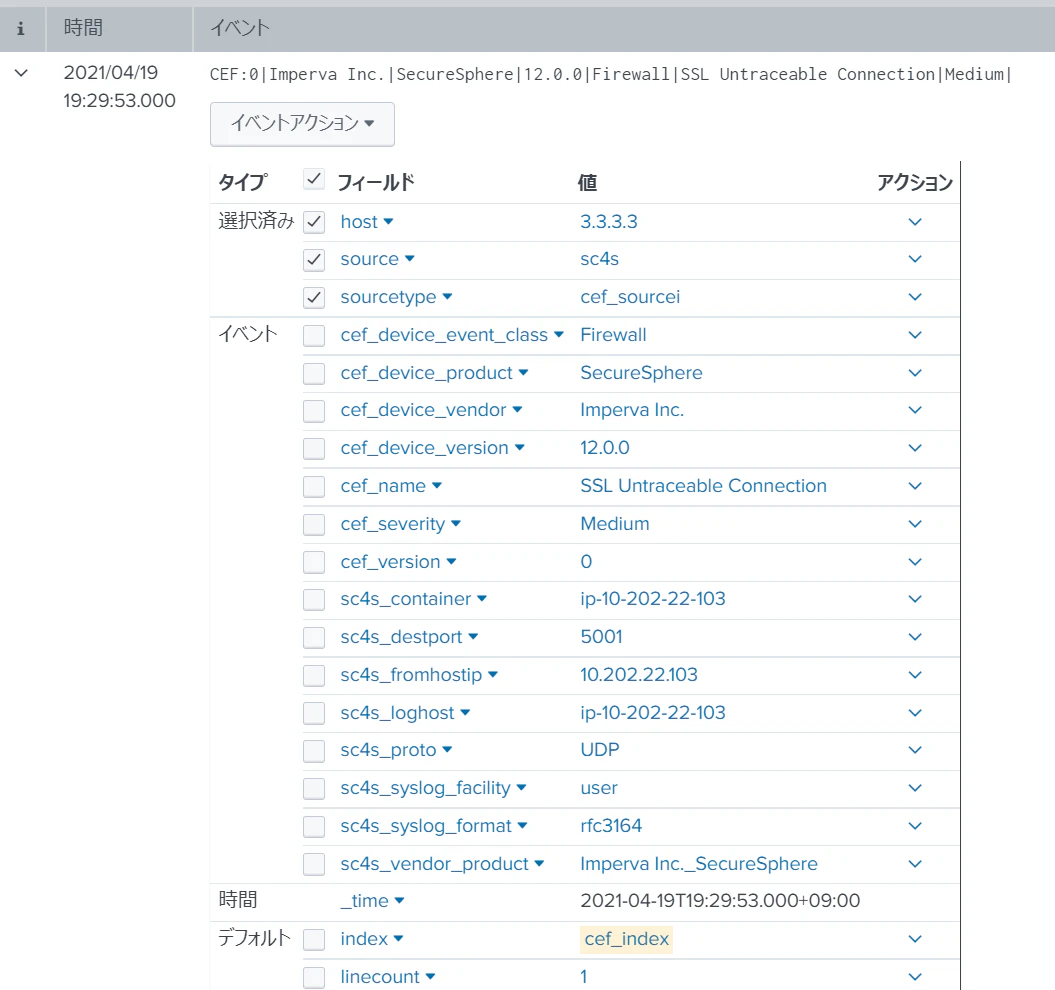Viewport: 1055px width, 990px height.
Task: Click the sourcetype value cef_sourcei
Action: pos(630,297)
